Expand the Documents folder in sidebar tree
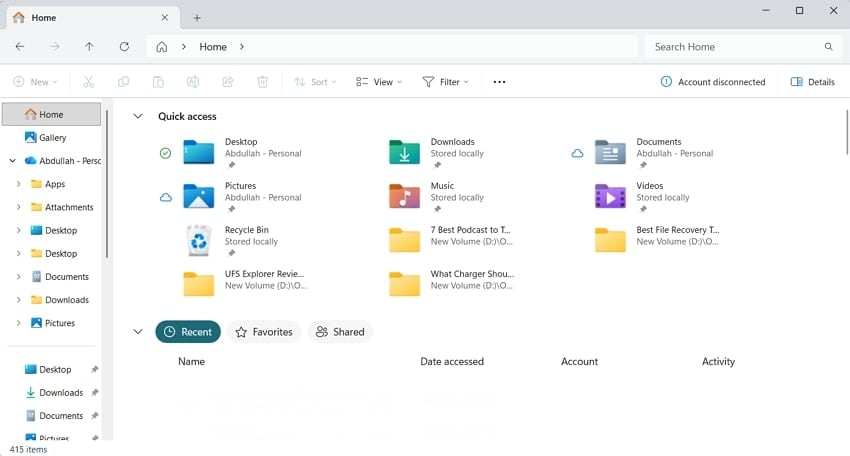Viewport: 850px width, 456px height. click(18, 277)
